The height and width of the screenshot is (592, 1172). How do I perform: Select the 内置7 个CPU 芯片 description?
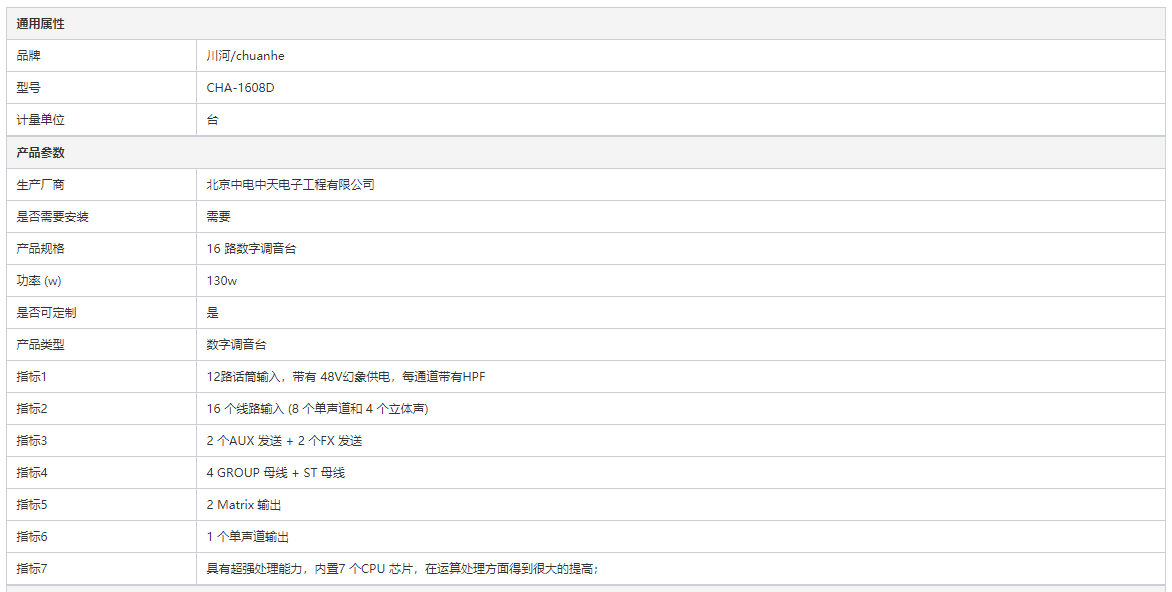(402, 570)
